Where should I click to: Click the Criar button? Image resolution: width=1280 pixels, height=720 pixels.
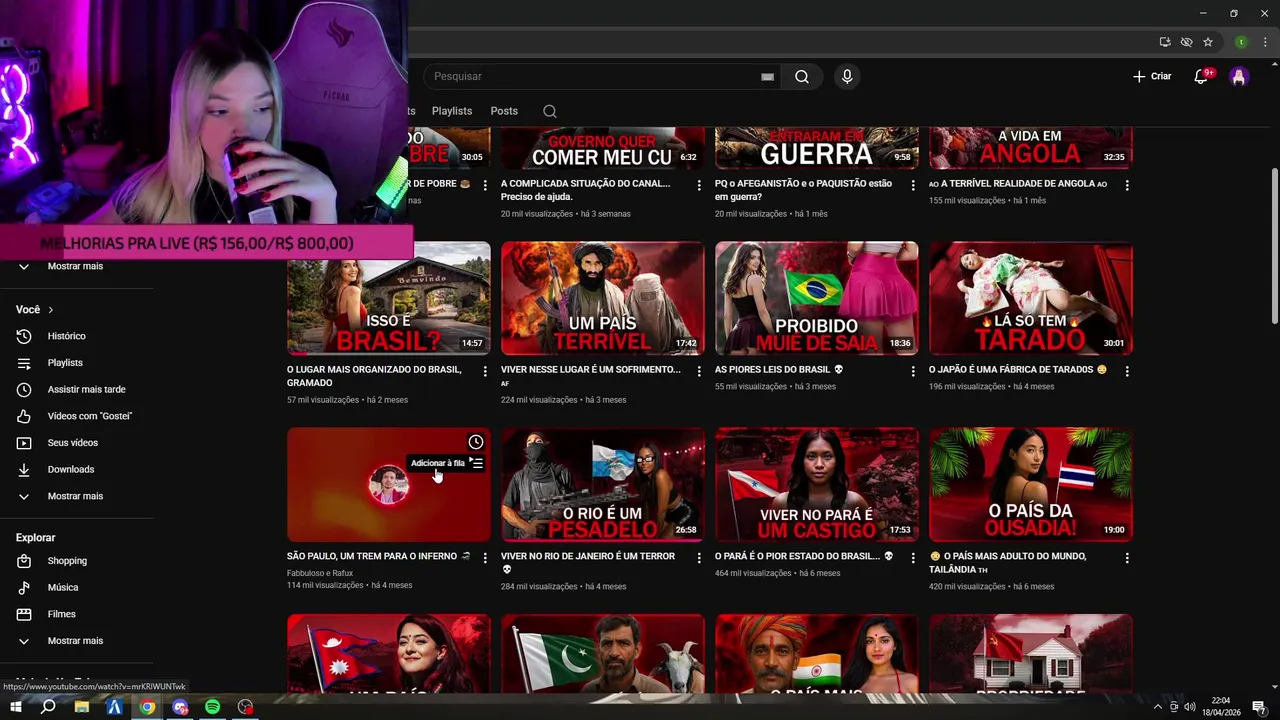(1152, 76)
